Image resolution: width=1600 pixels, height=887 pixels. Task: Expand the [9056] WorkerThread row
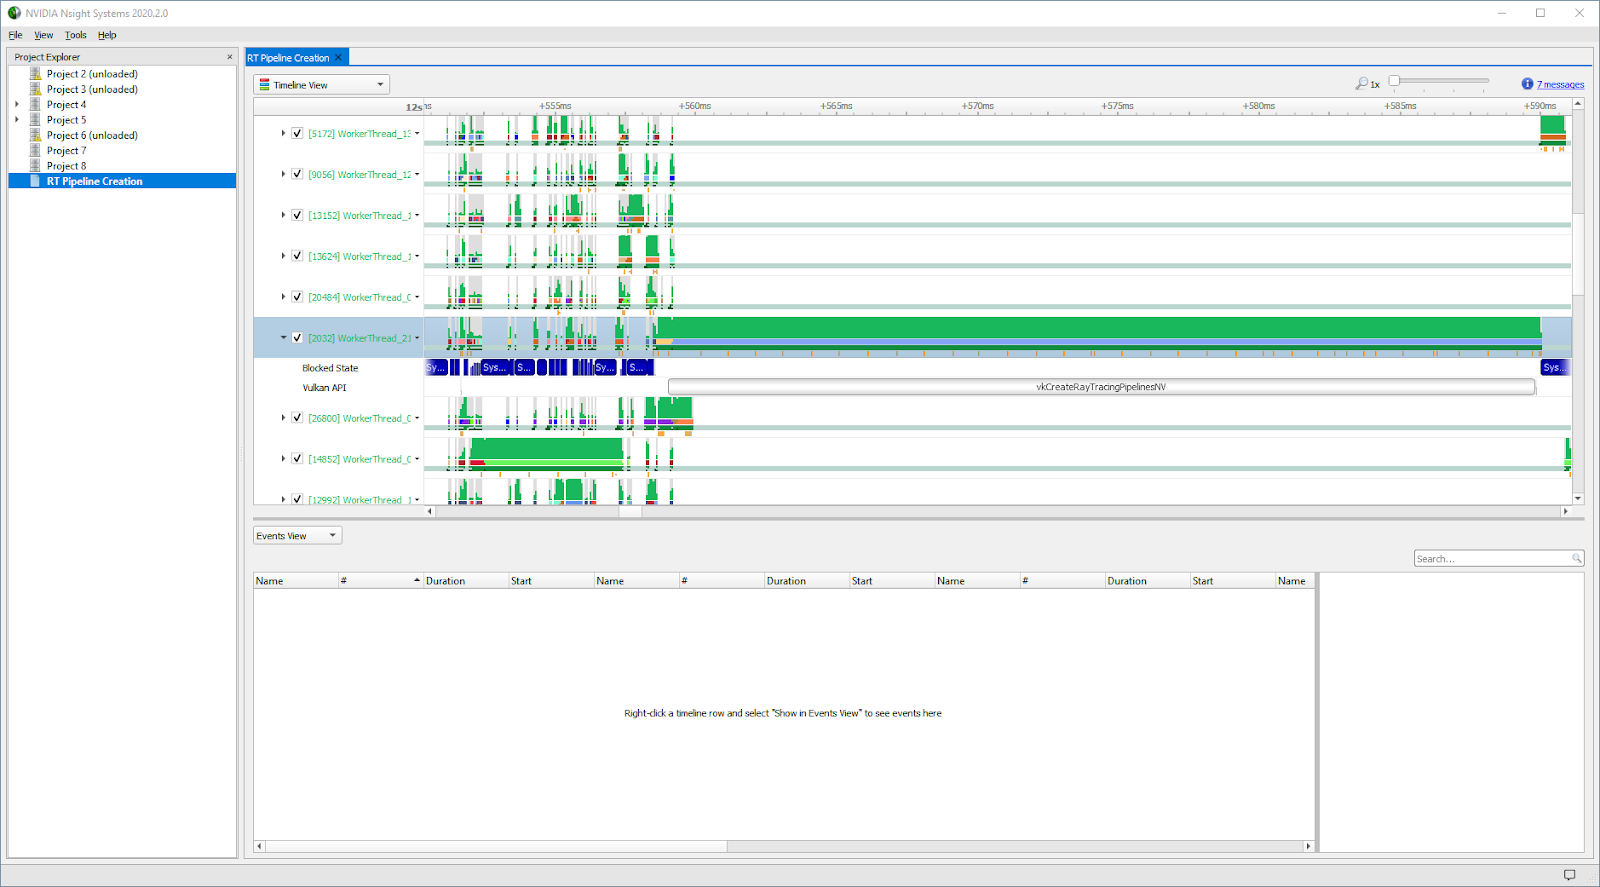(x=283, y=174)
